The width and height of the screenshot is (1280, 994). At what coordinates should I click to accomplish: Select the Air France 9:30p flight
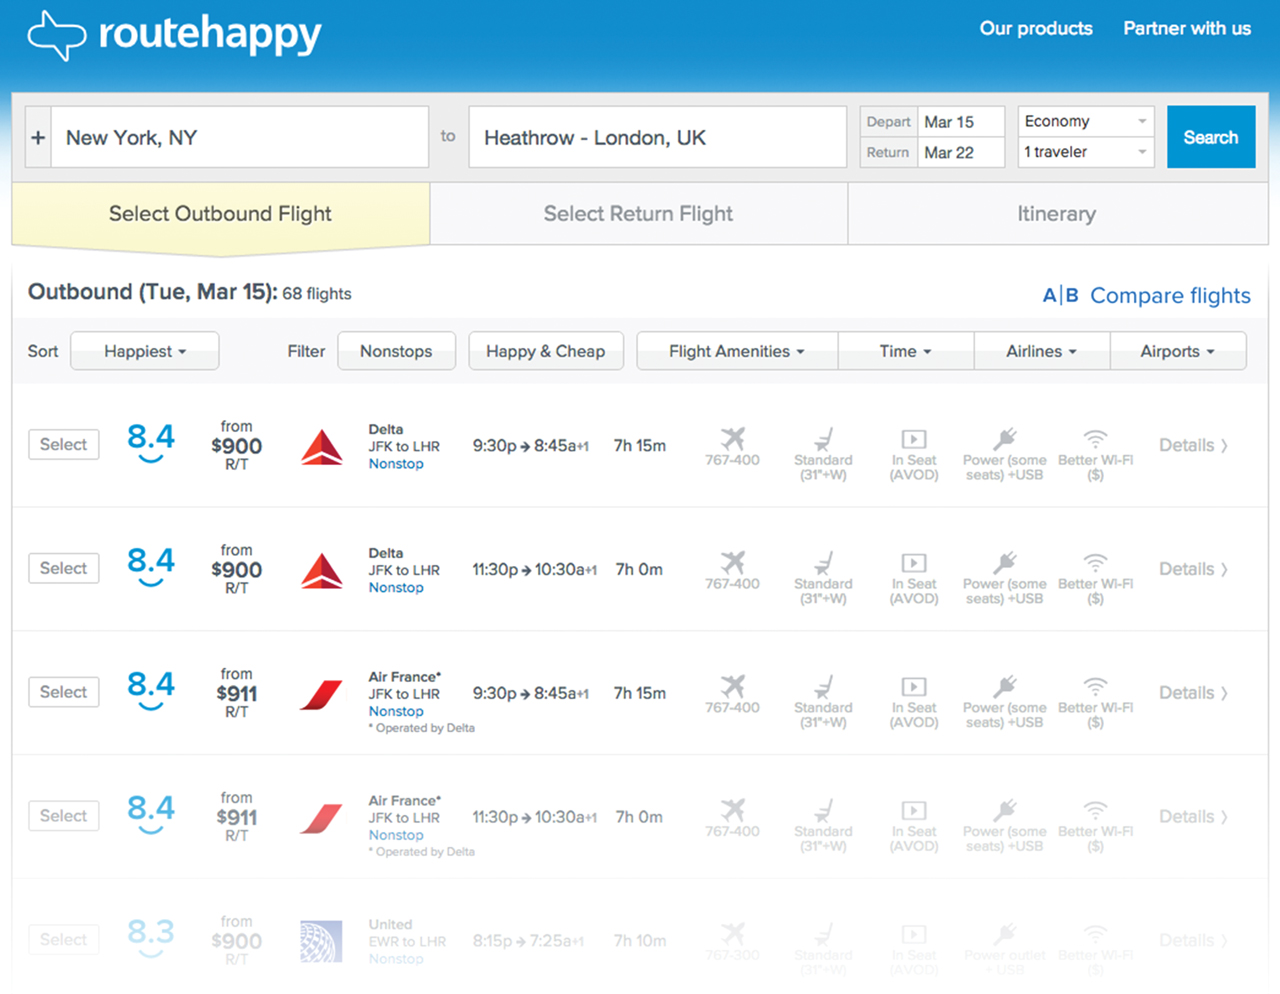[63, 692]
